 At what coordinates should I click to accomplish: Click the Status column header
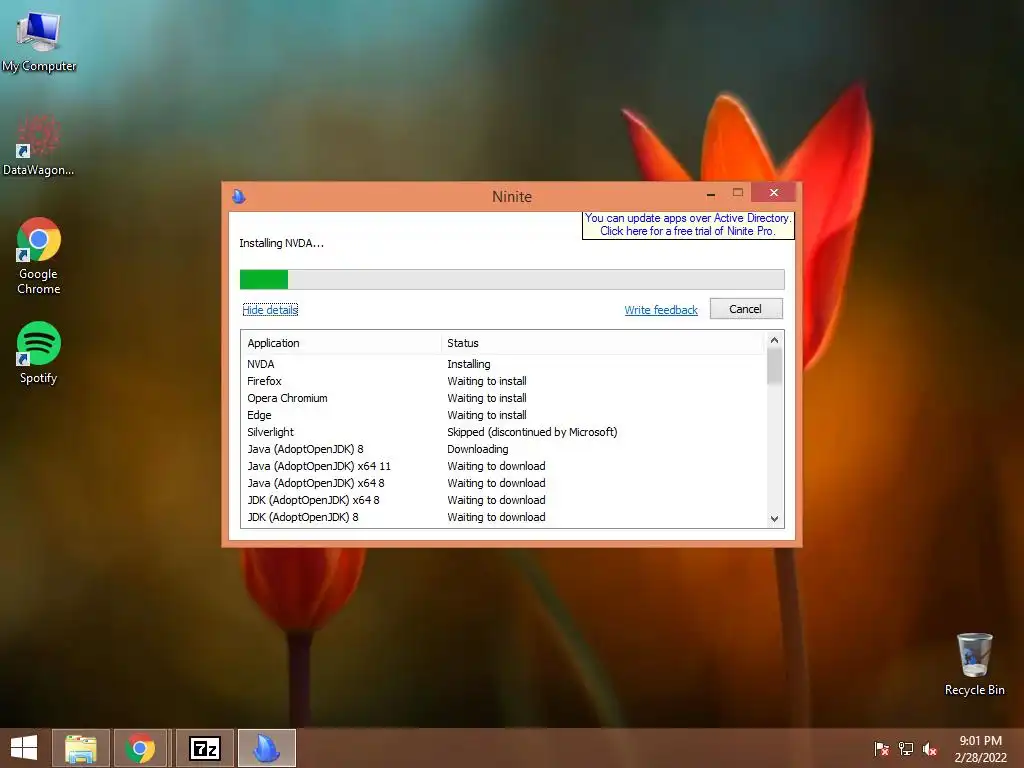click(x=602, y=343)
